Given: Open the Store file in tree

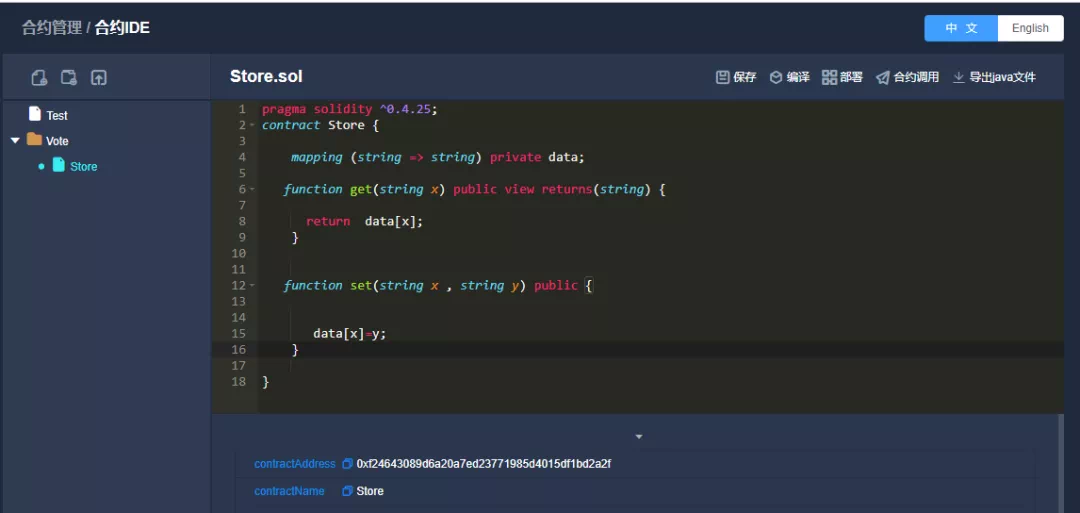Looking at the screenshot, I should [83, 167].
